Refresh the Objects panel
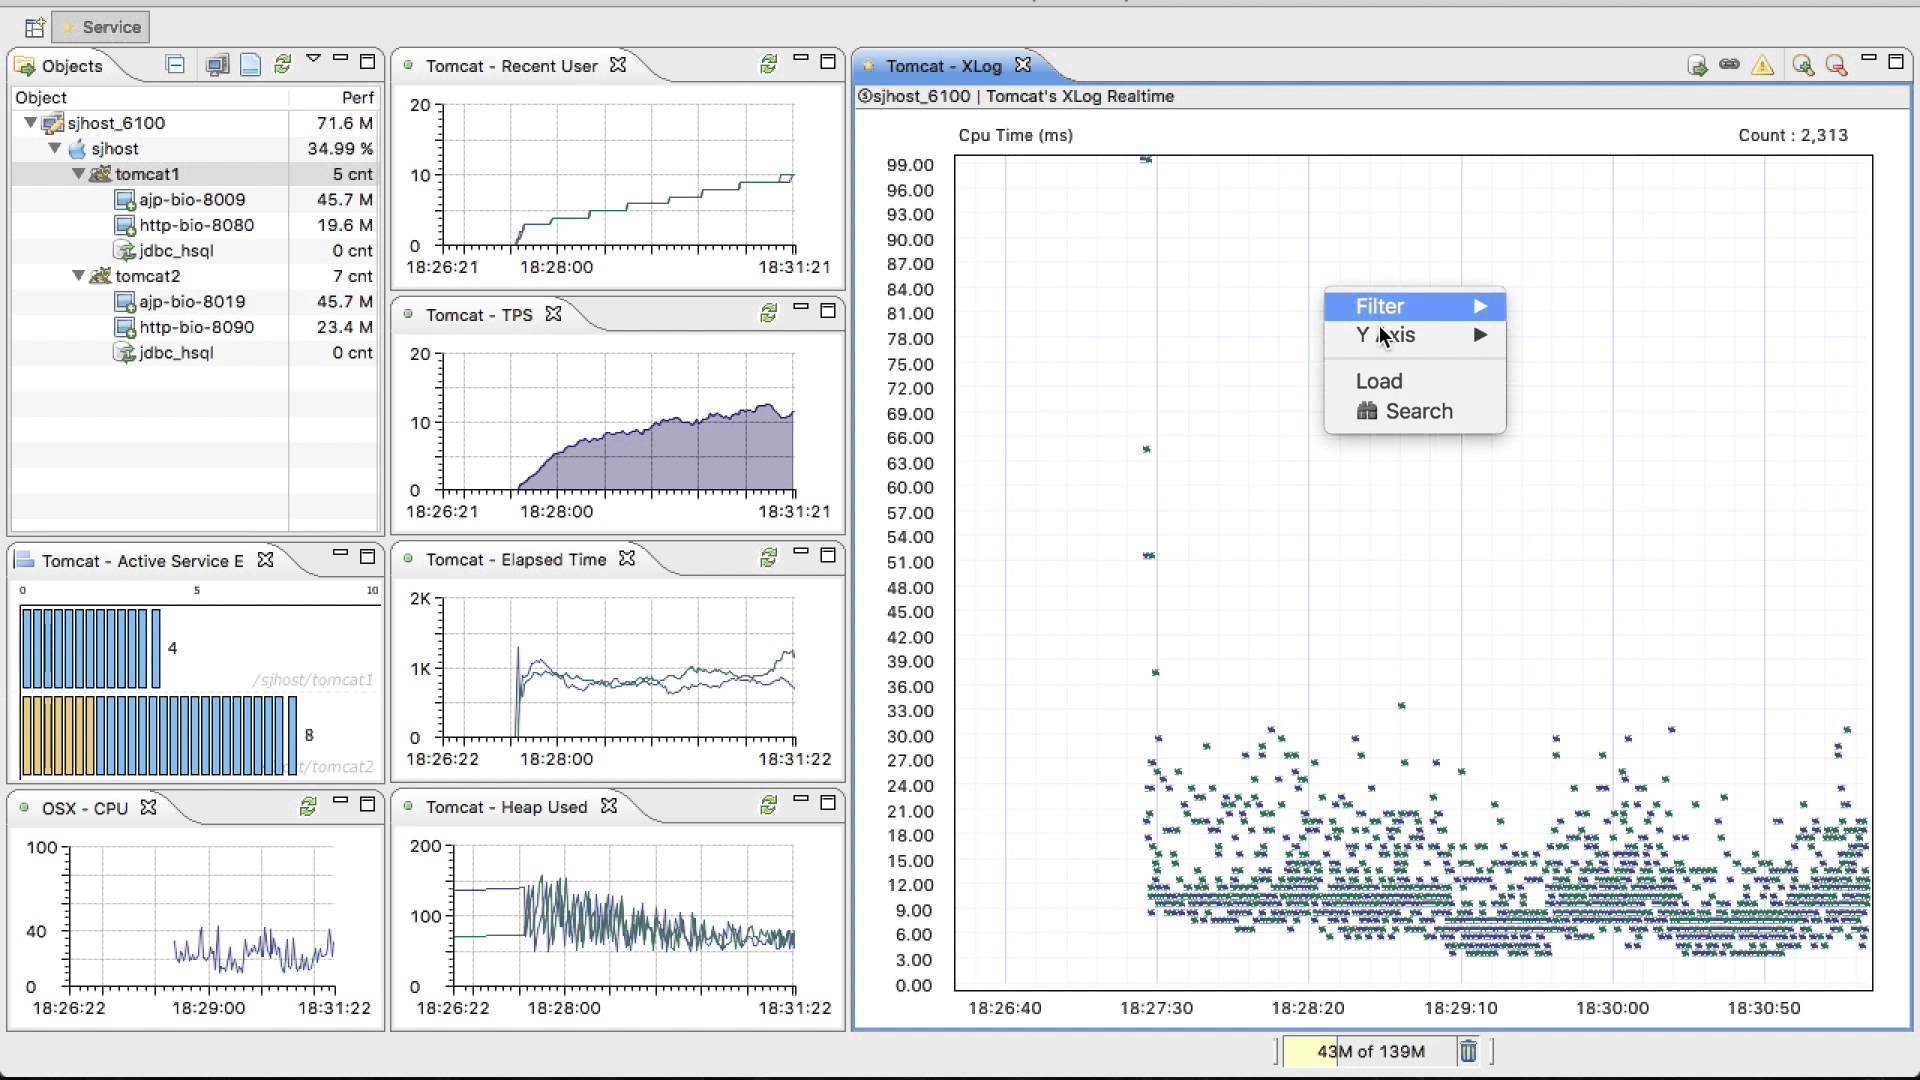This screenshot has width=1920, height=1080. tap(282, 65)
